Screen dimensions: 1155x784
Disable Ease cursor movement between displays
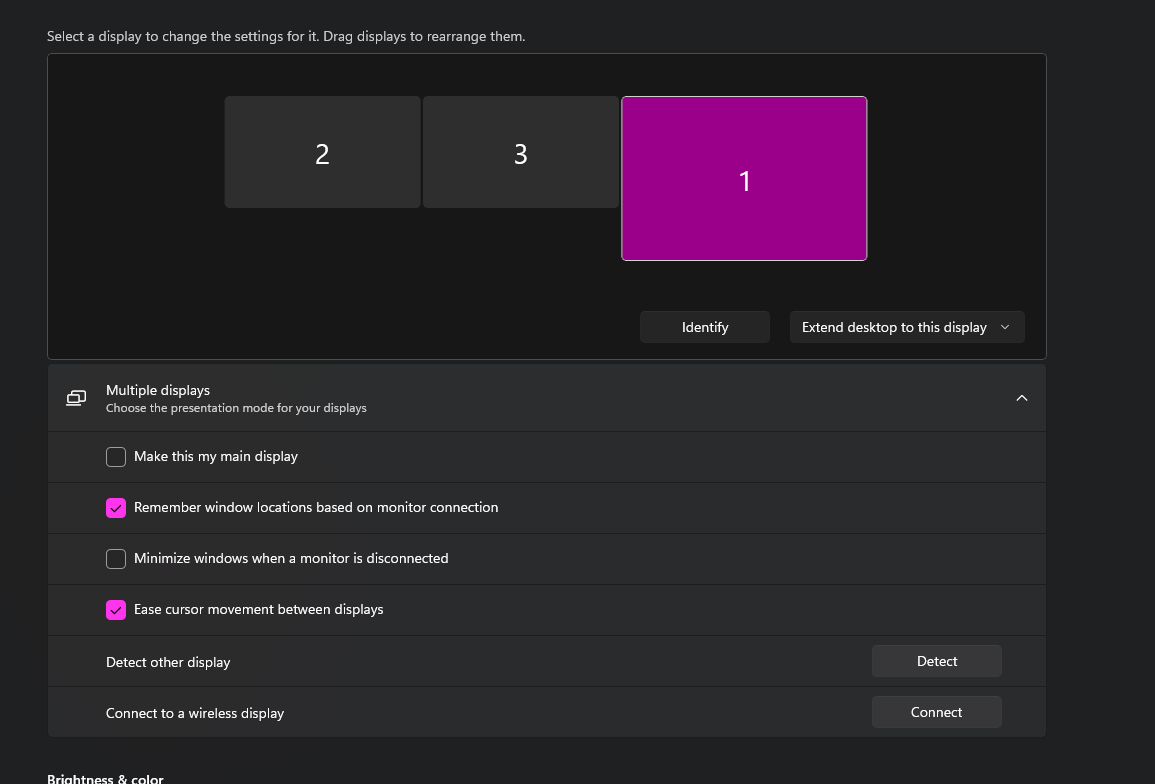(x=116, y=610)
